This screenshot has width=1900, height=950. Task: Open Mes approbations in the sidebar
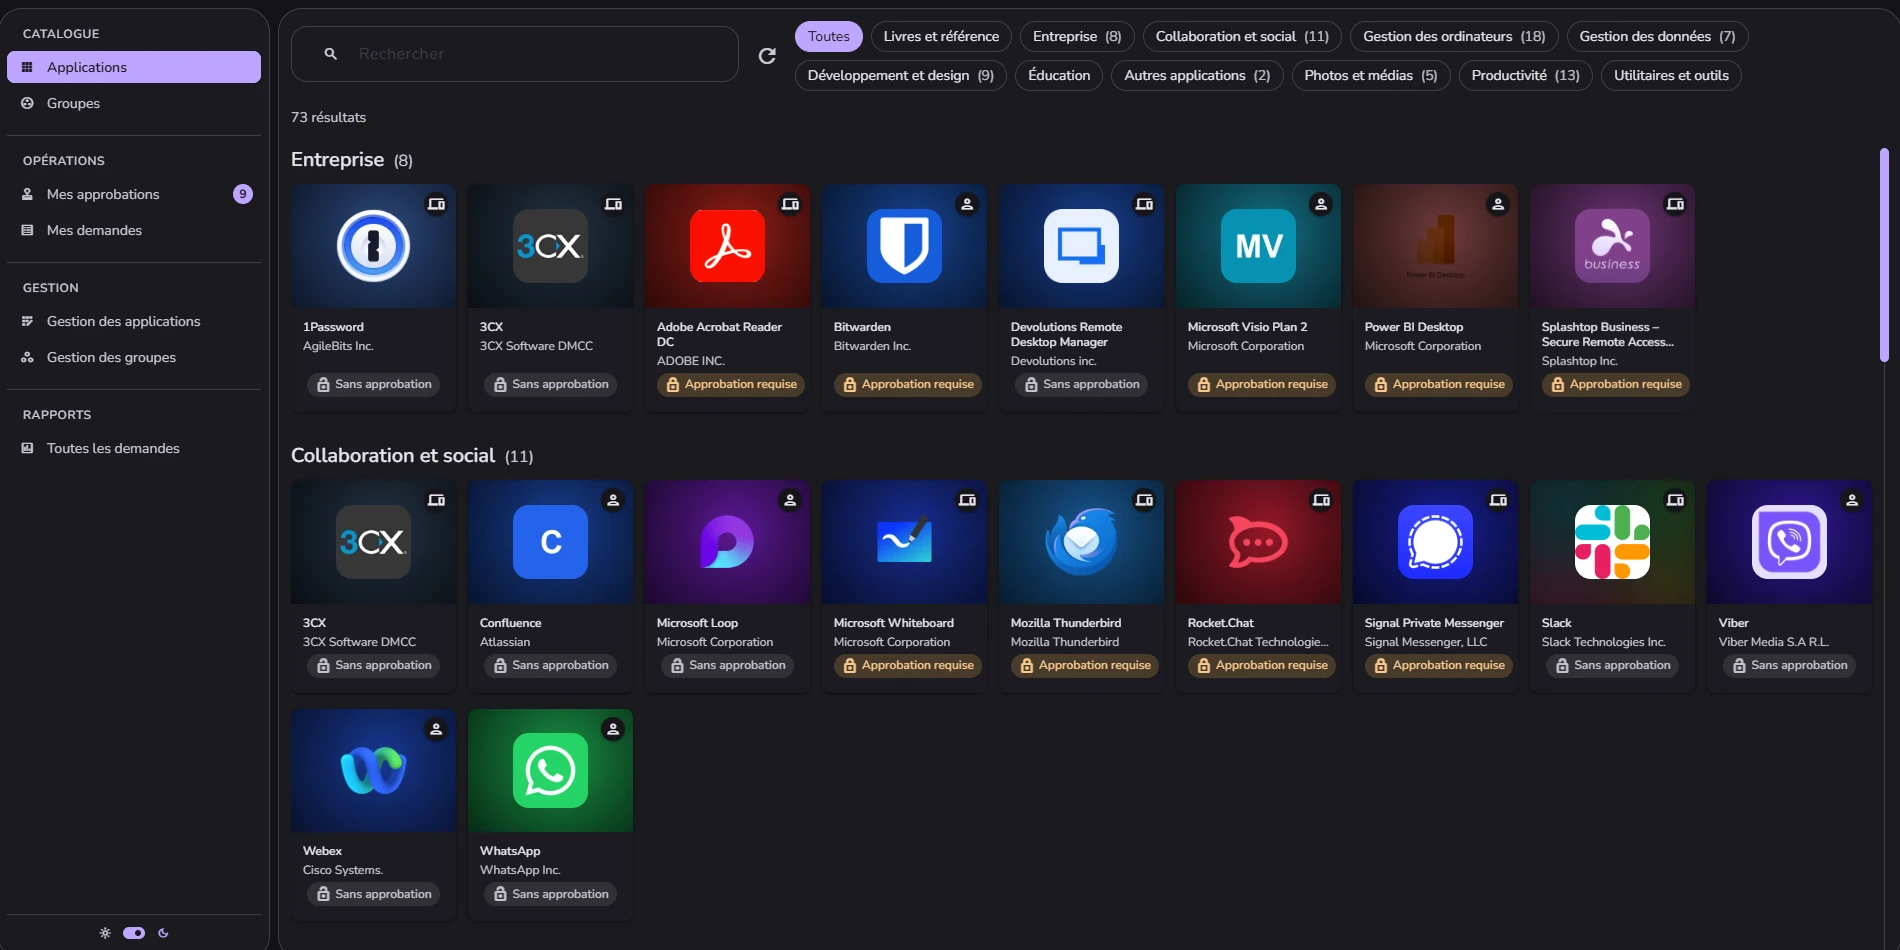tap(134, 194)
